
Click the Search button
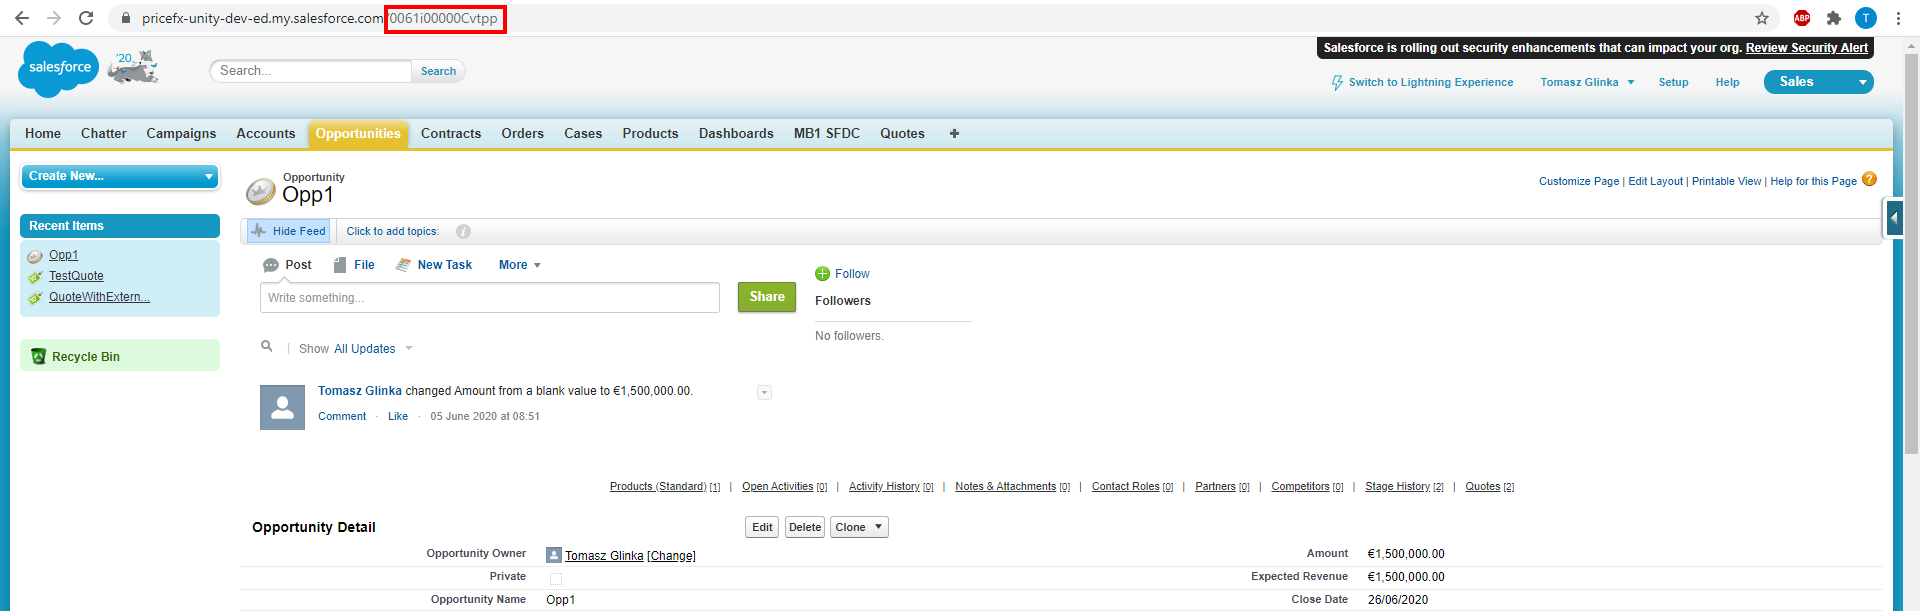[438, 71]
